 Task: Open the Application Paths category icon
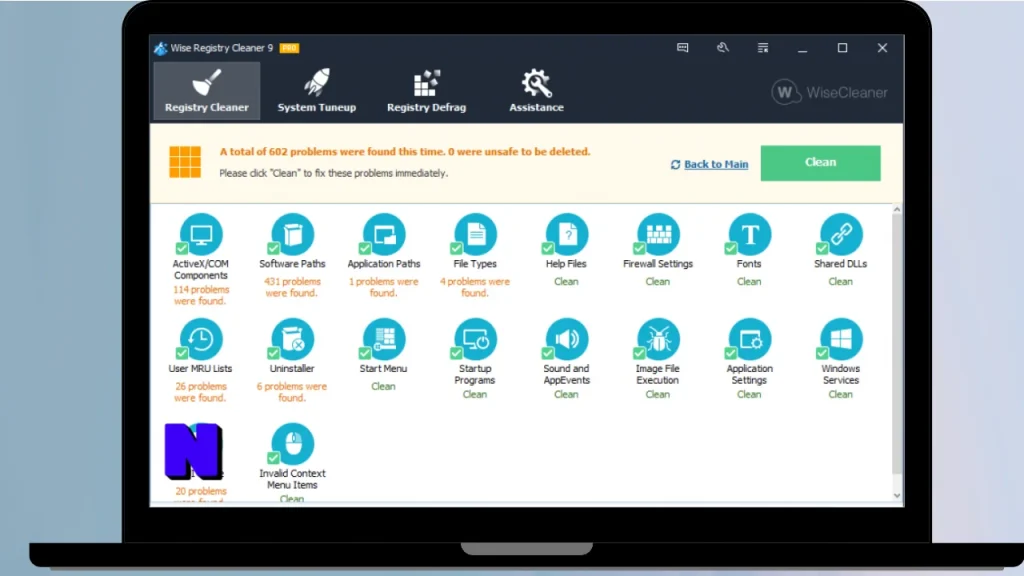(384, 234)
